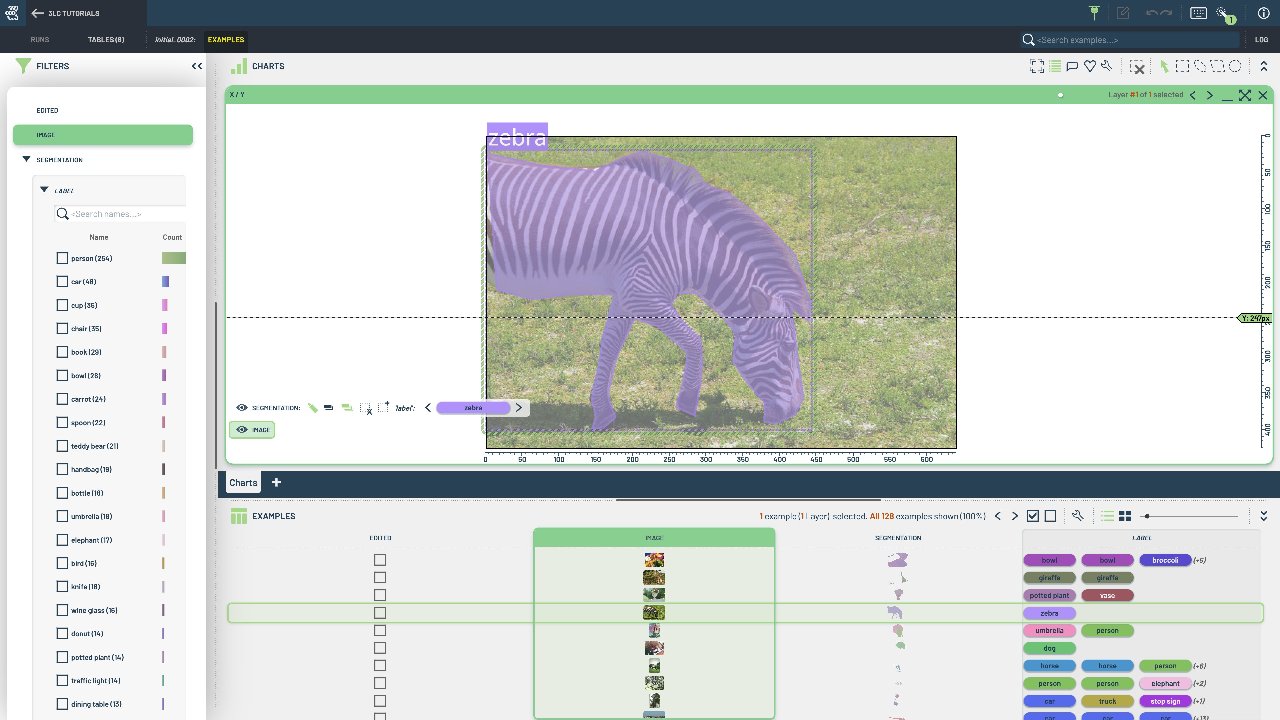
Task: Click the info icon in top bar
Action: point(1263,13)
